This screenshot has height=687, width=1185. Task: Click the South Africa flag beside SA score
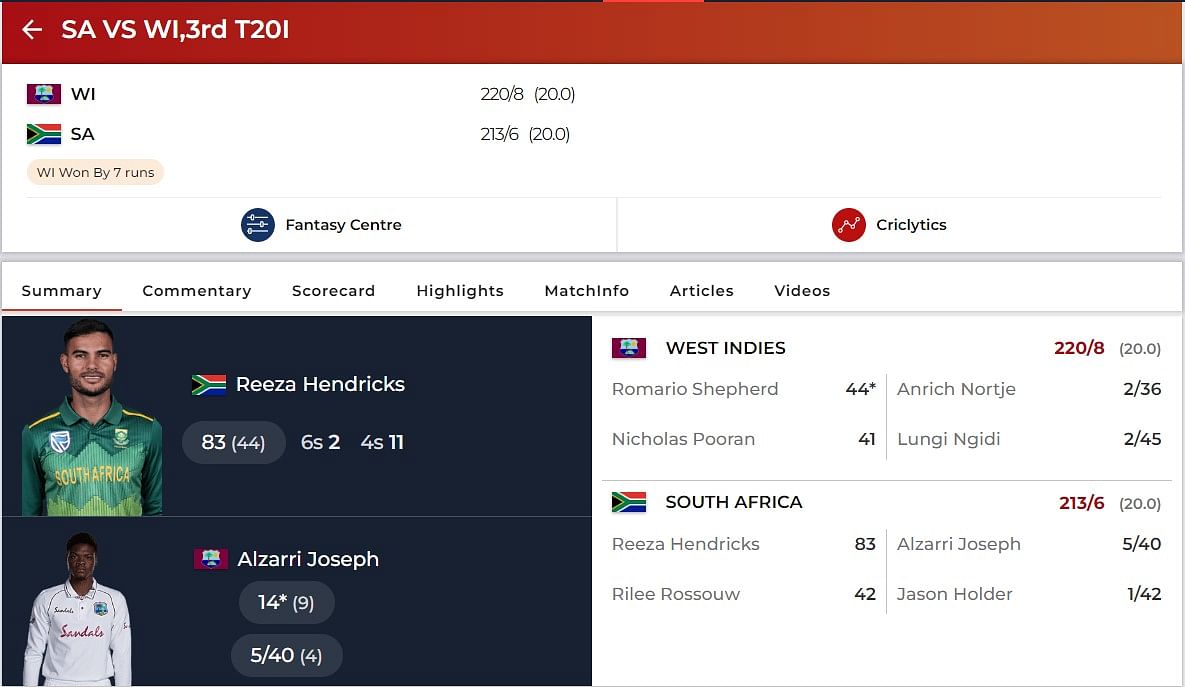(44, 134)
